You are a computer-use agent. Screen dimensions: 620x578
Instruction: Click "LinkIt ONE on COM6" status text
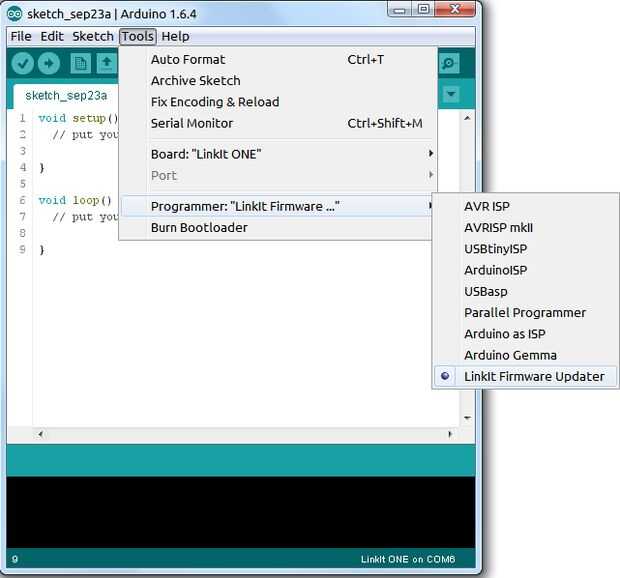tap(408, 559)
